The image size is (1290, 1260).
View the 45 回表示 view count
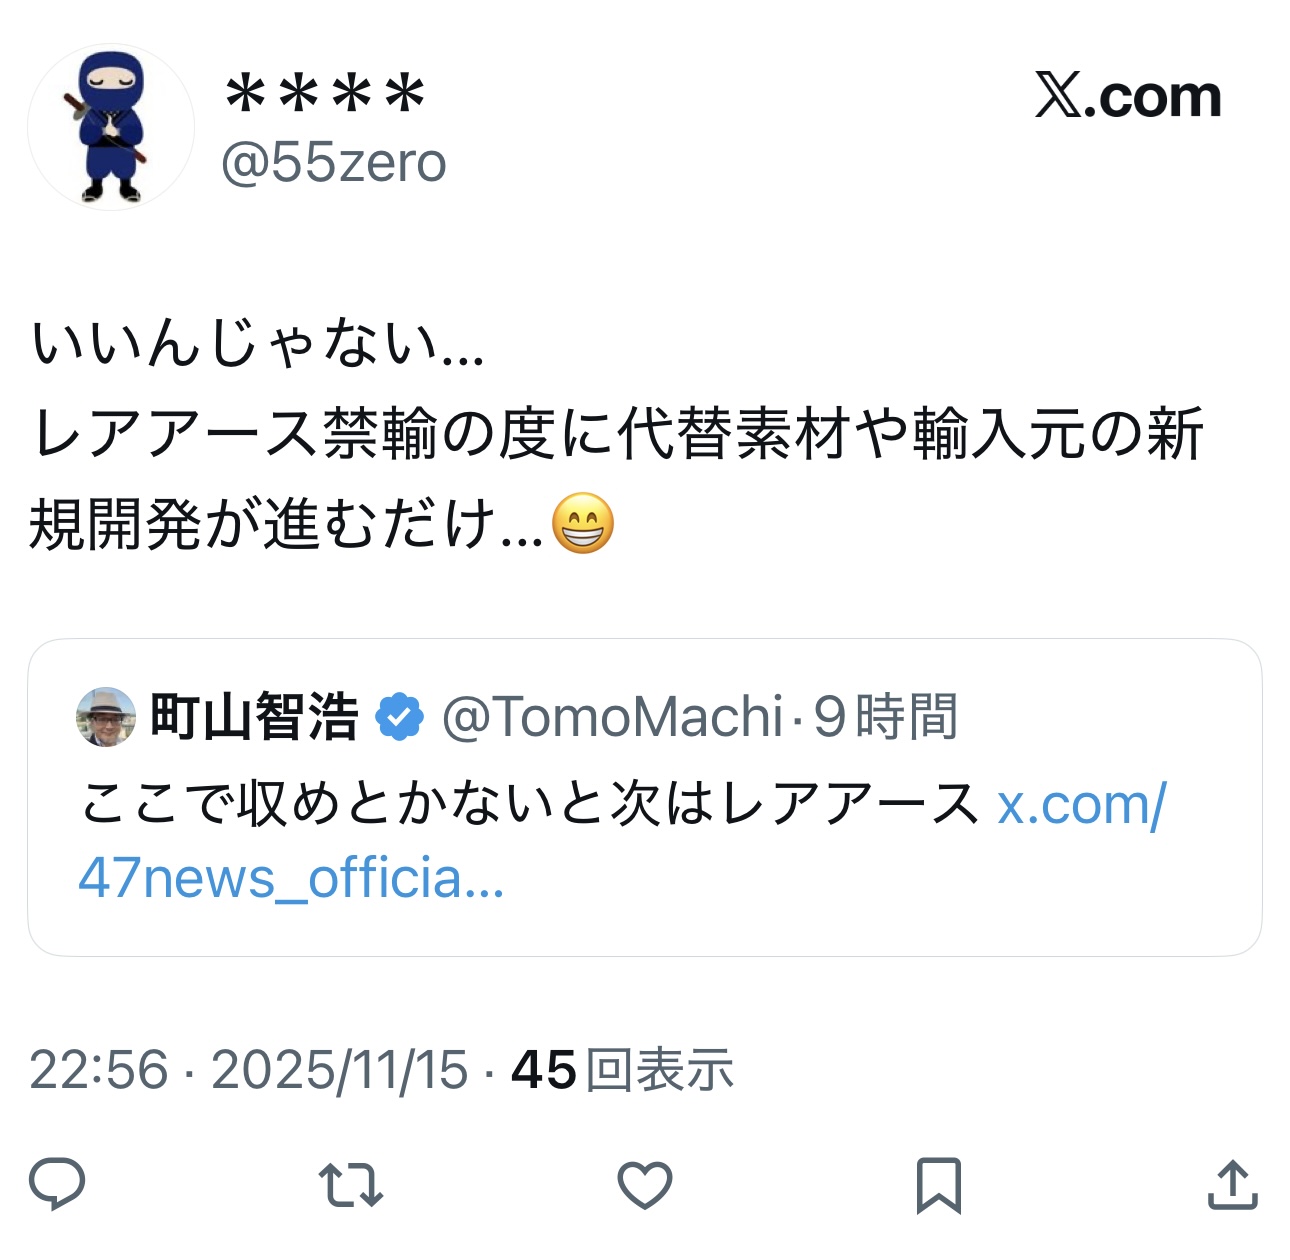coord(622,1069)
